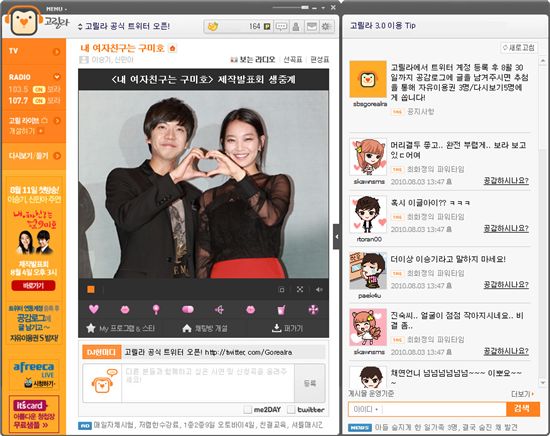Screen dimensions: 550x436
Task: Click 공감하시나요? on paek4u post
Action: tap(506, 284)
